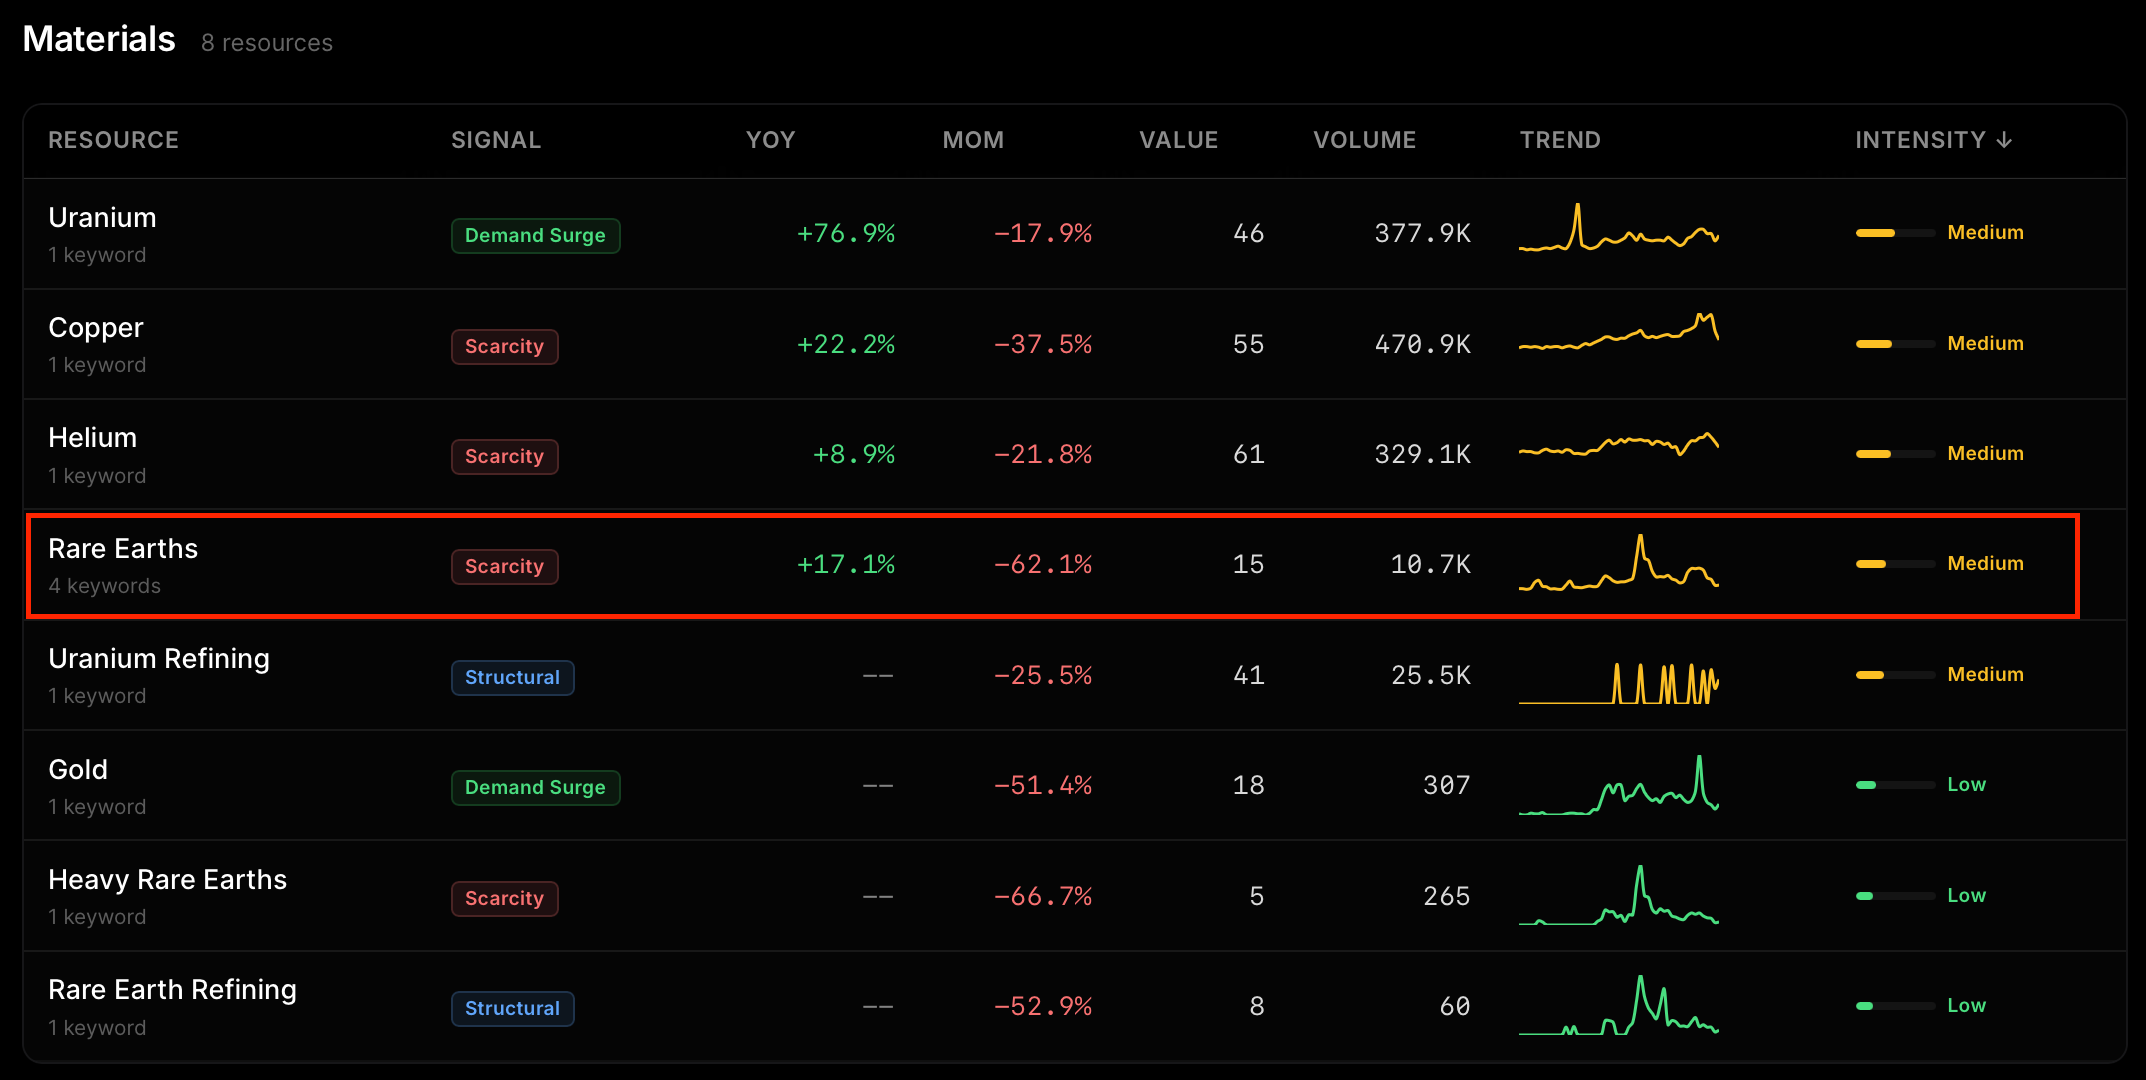Screen dimensions: 2146x1080
Task: Click Uranium Refining's Structural badge
Action: coord(512,678)
